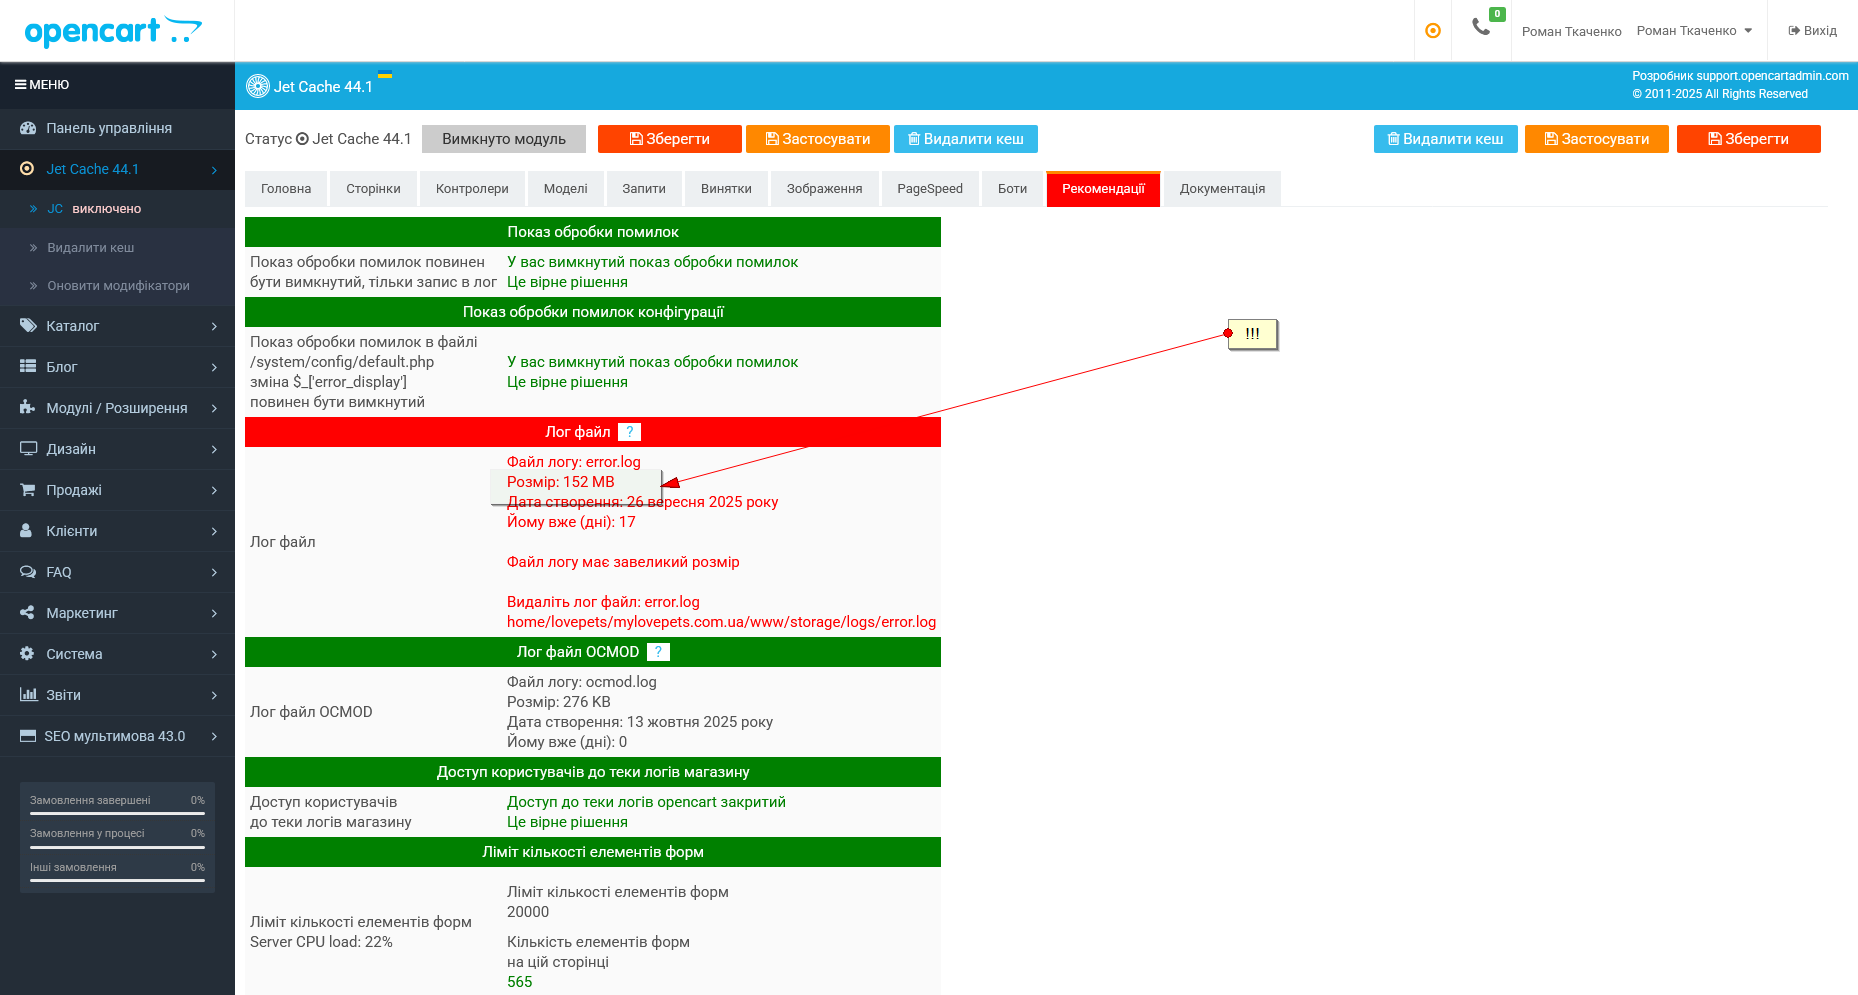This screenshot has height=995, width=1858.
Task: Switch to the Головна tab
Action: (286, 189)
